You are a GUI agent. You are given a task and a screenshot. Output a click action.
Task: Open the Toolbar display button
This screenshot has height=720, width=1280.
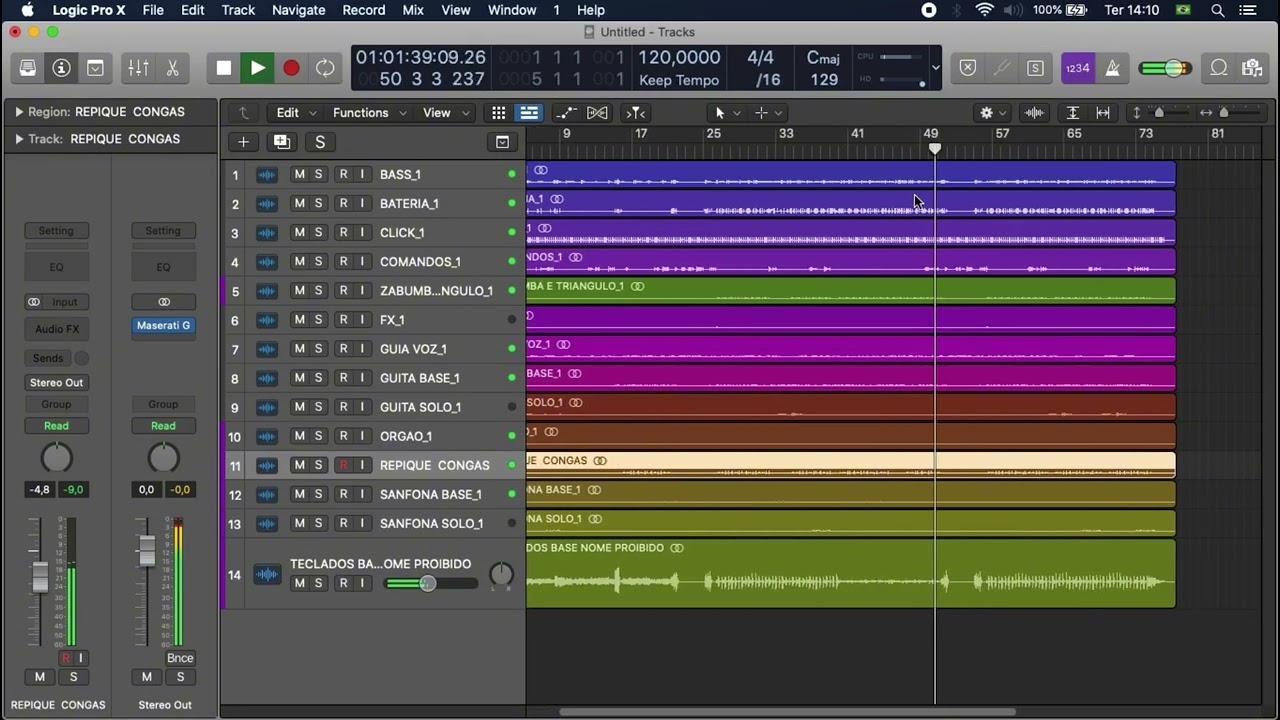(x=95, y=68)
